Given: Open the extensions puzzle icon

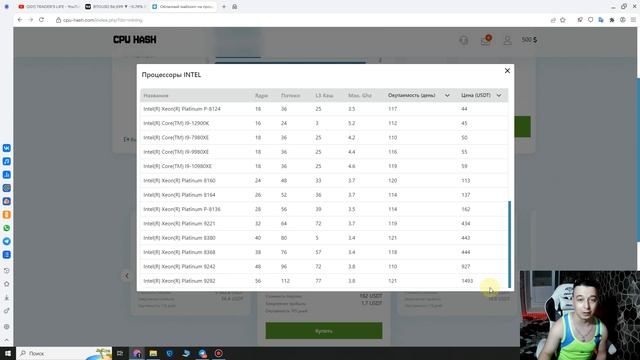Looking at the screenshot, I should point(611,20).
